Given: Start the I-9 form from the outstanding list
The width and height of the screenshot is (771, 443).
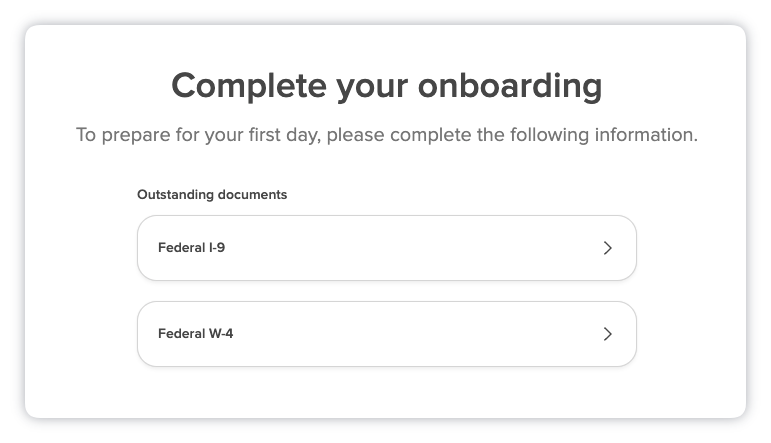Looking at the screenshot, I should [387, 248].
